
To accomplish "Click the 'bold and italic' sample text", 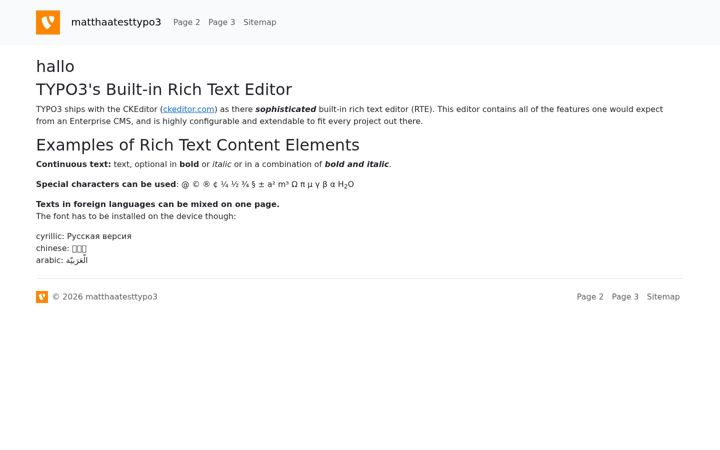I will click(x=357, y=164).
